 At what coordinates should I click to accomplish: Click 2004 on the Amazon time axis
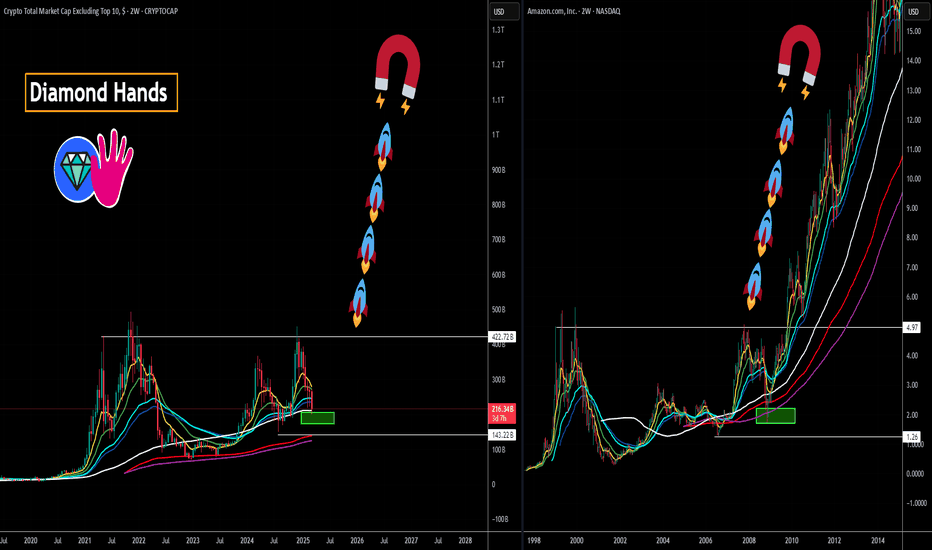(663, 540)
